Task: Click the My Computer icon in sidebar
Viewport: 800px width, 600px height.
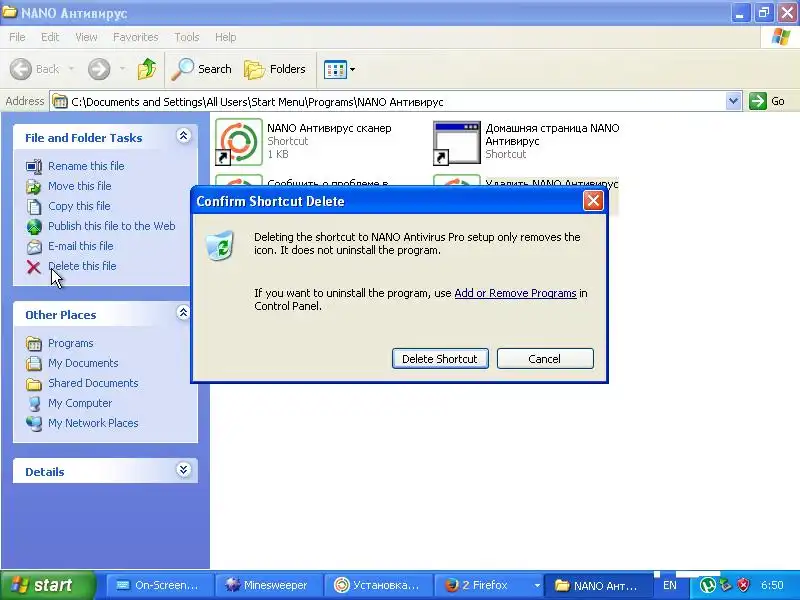Action: (x=34, y=403)
